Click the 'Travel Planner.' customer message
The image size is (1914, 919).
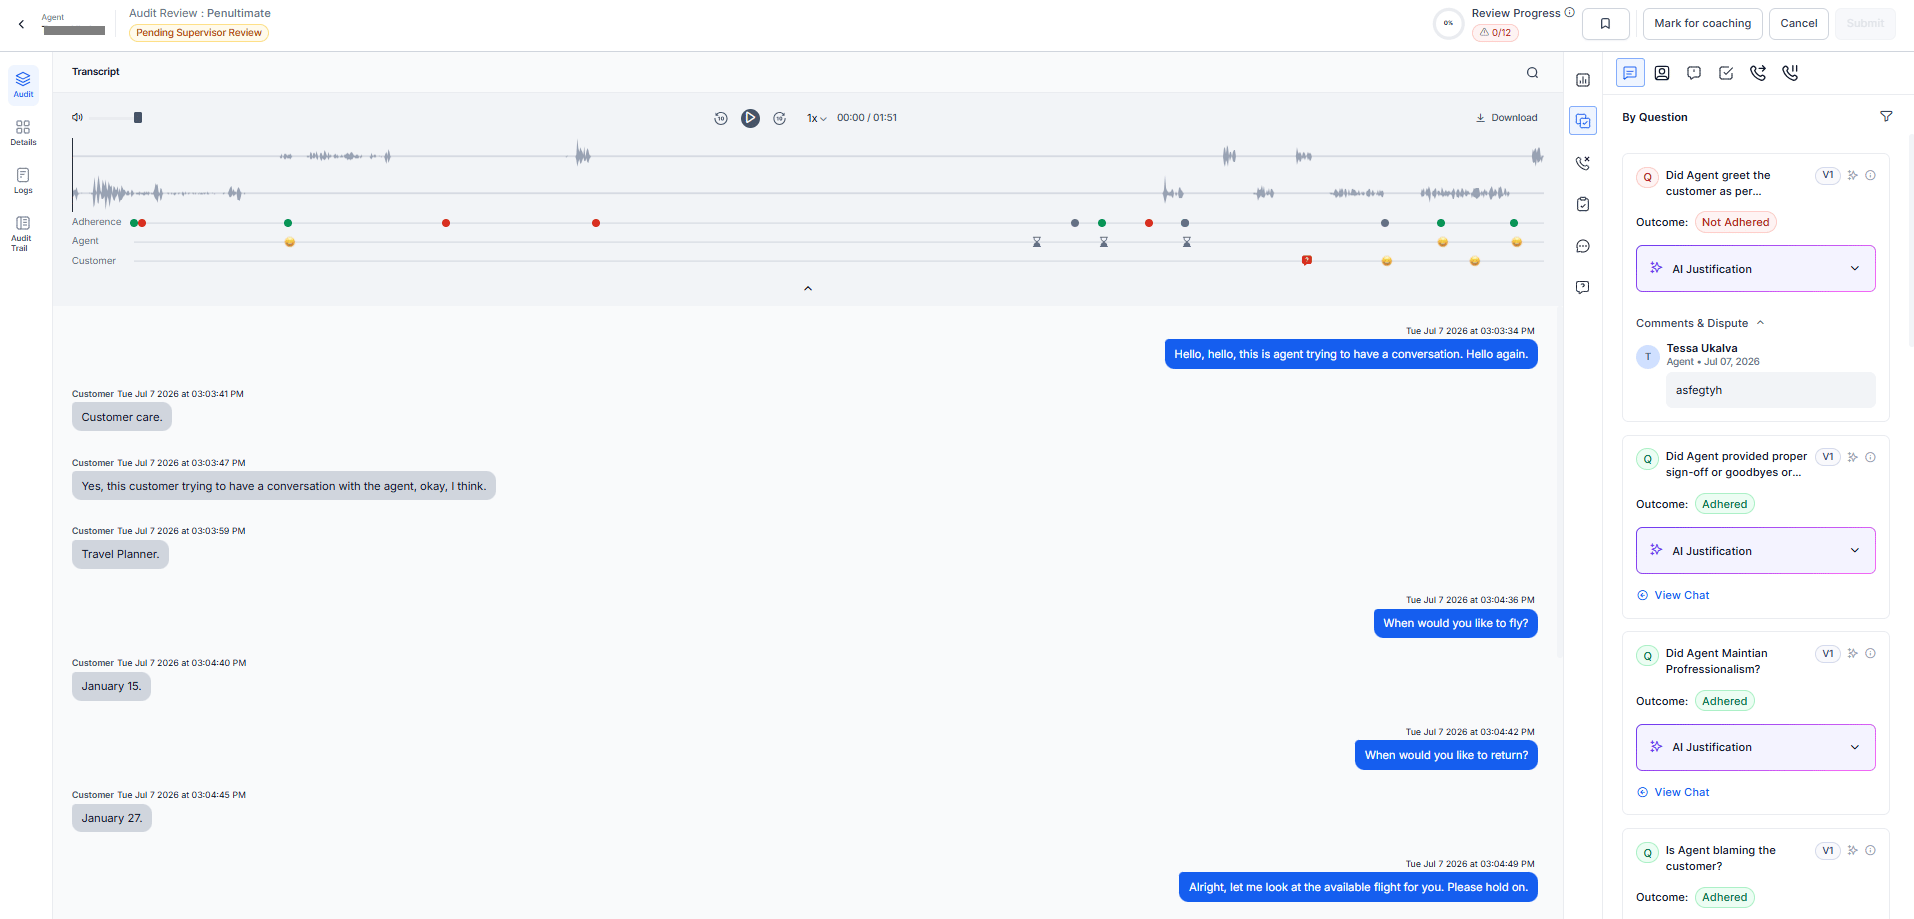120,554
